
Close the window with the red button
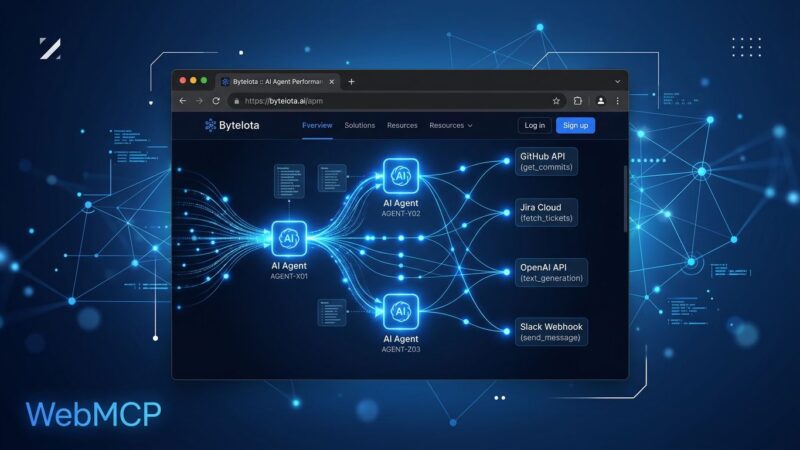pyautogui.click(x=183, y=81)
